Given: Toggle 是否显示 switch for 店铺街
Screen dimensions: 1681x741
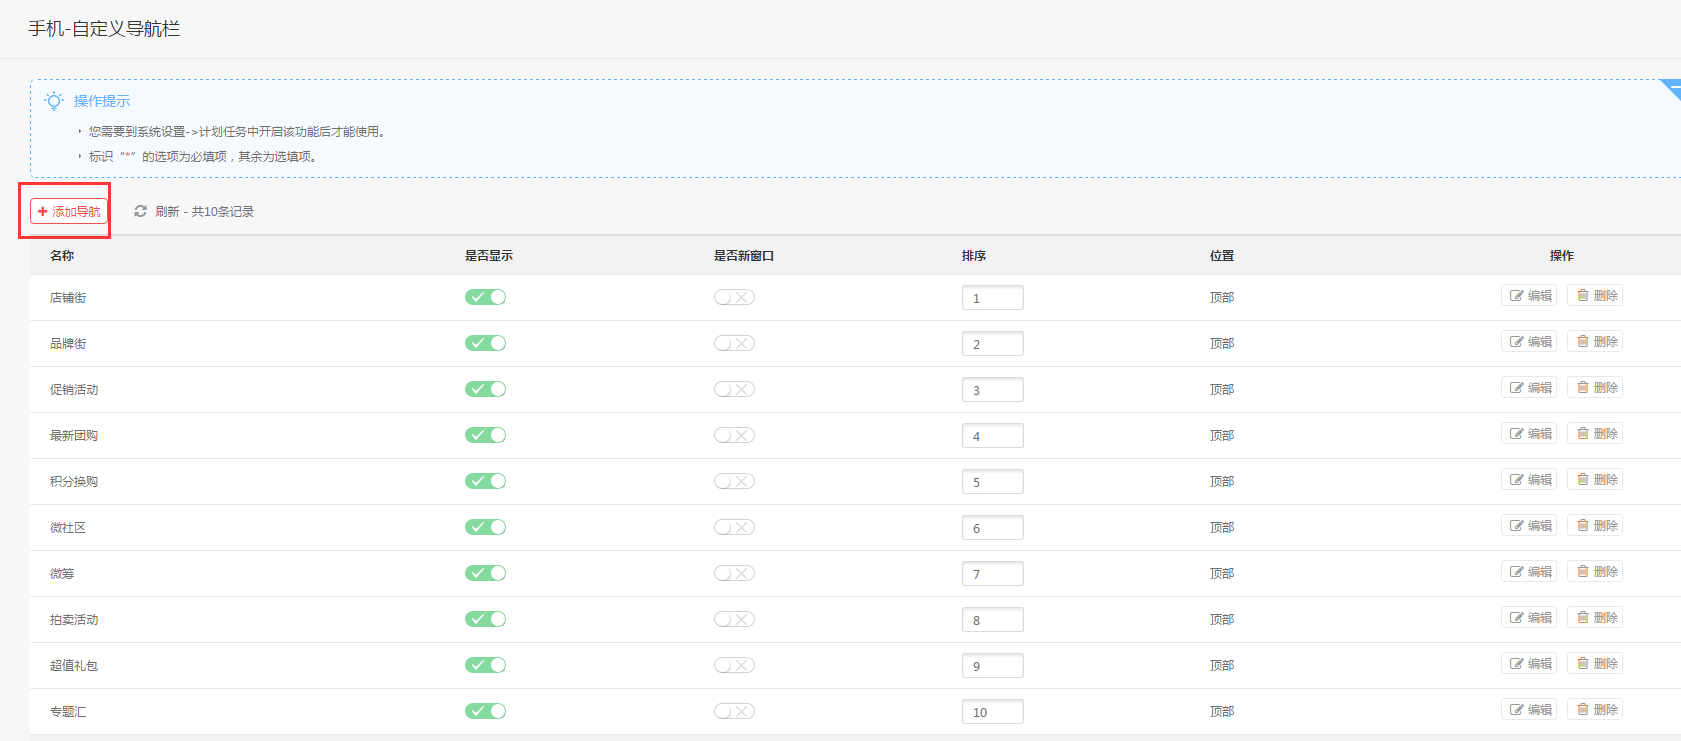Looking at the screenshot, I should pyautogui.click(x=485, y=297).
